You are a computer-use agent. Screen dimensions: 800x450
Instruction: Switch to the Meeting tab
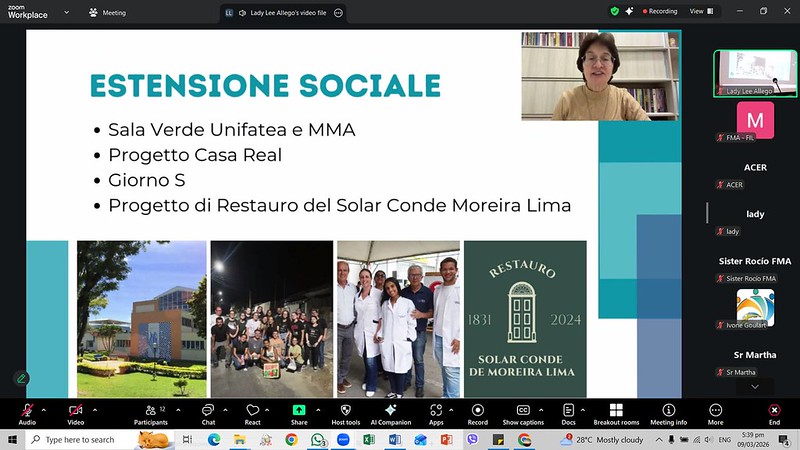[108, 12]
